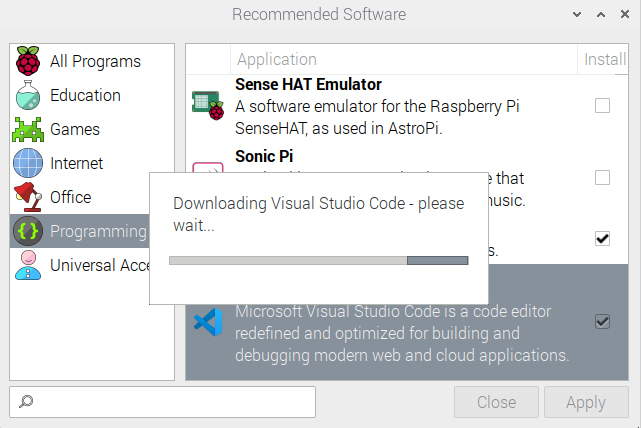Select the Programming category
Viewport: 641px width, 428px height.
(80, 231)
